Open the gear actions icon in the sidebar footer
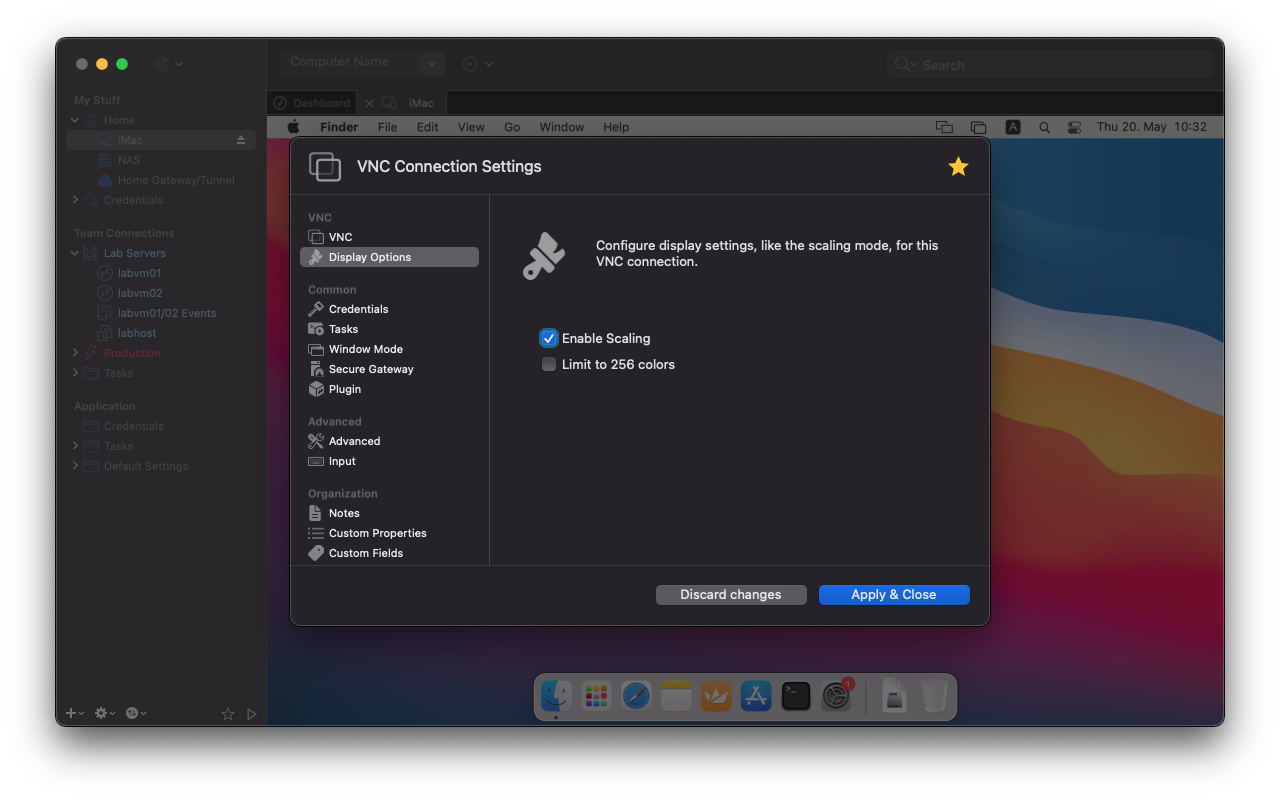Screen dimensions: 1280x800 tap(101, 713)
